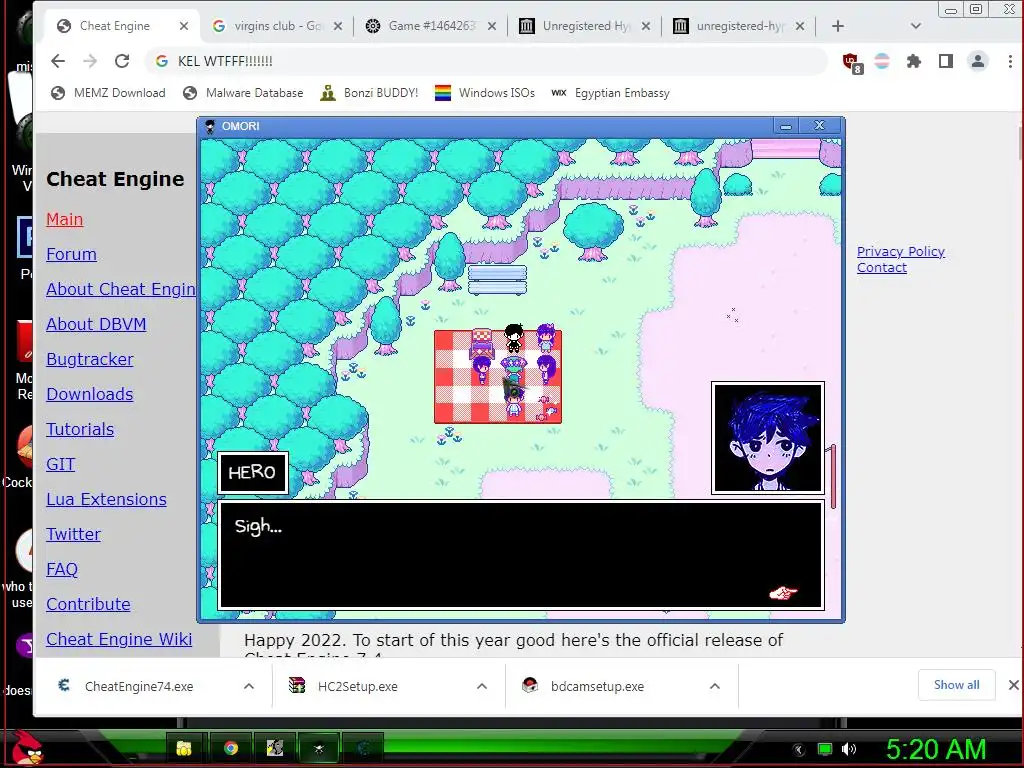1024x768 pixels.
Task: Open the Egyptian Embassy bookmark
Action: tap(611, 93)
